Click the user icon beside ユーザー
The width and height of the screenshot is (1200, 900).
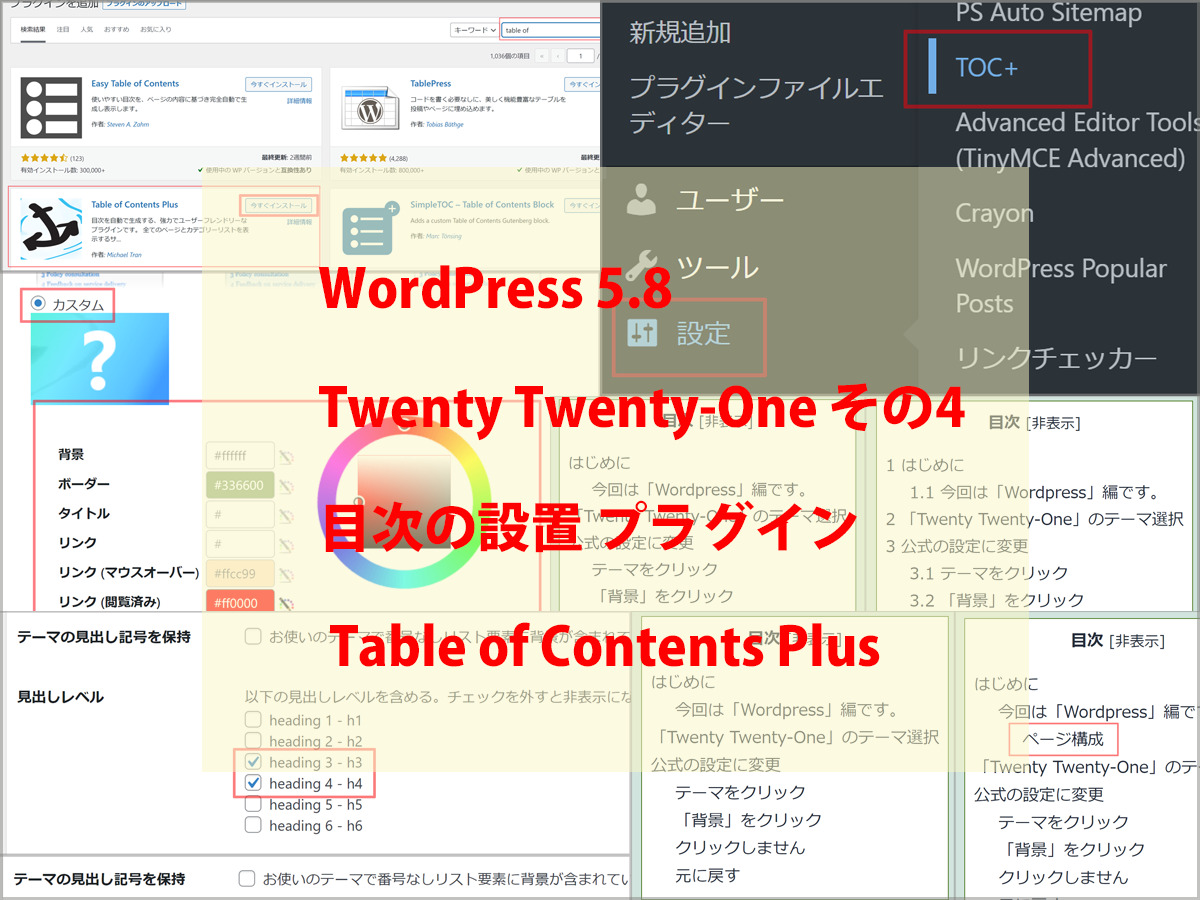click(x=640, y=201)
